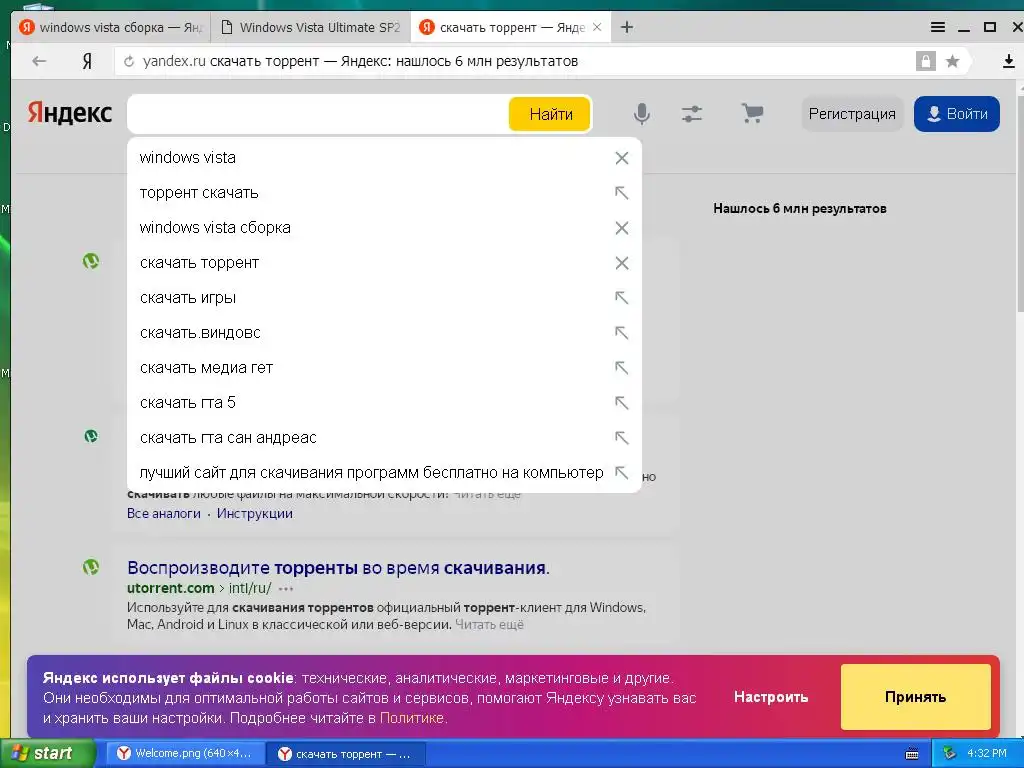Open keyboard icon in system tray
Image resolution: width=1024 pixels, height=768 pixels.
point(912,754)
